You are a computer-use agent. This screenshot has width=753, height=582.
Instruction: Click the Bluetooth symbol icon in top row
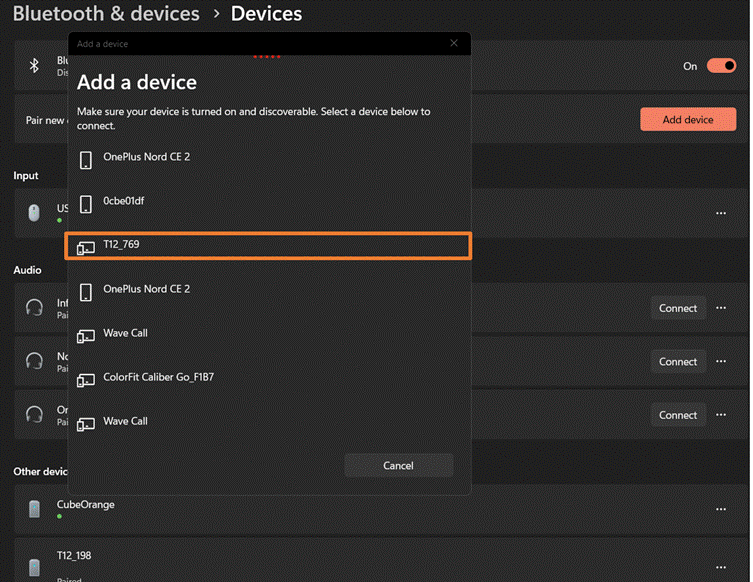34,65
